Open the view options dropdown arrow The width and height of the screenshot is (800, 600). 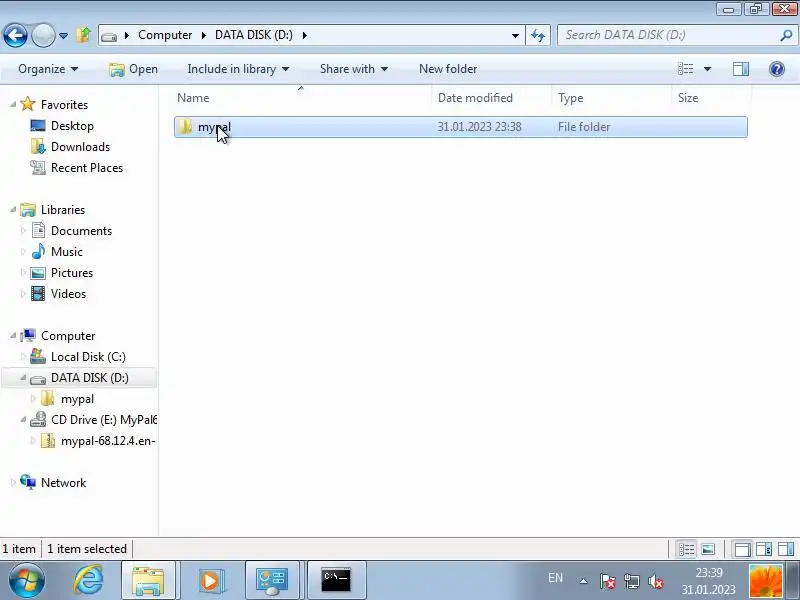(x=707, y=69)
